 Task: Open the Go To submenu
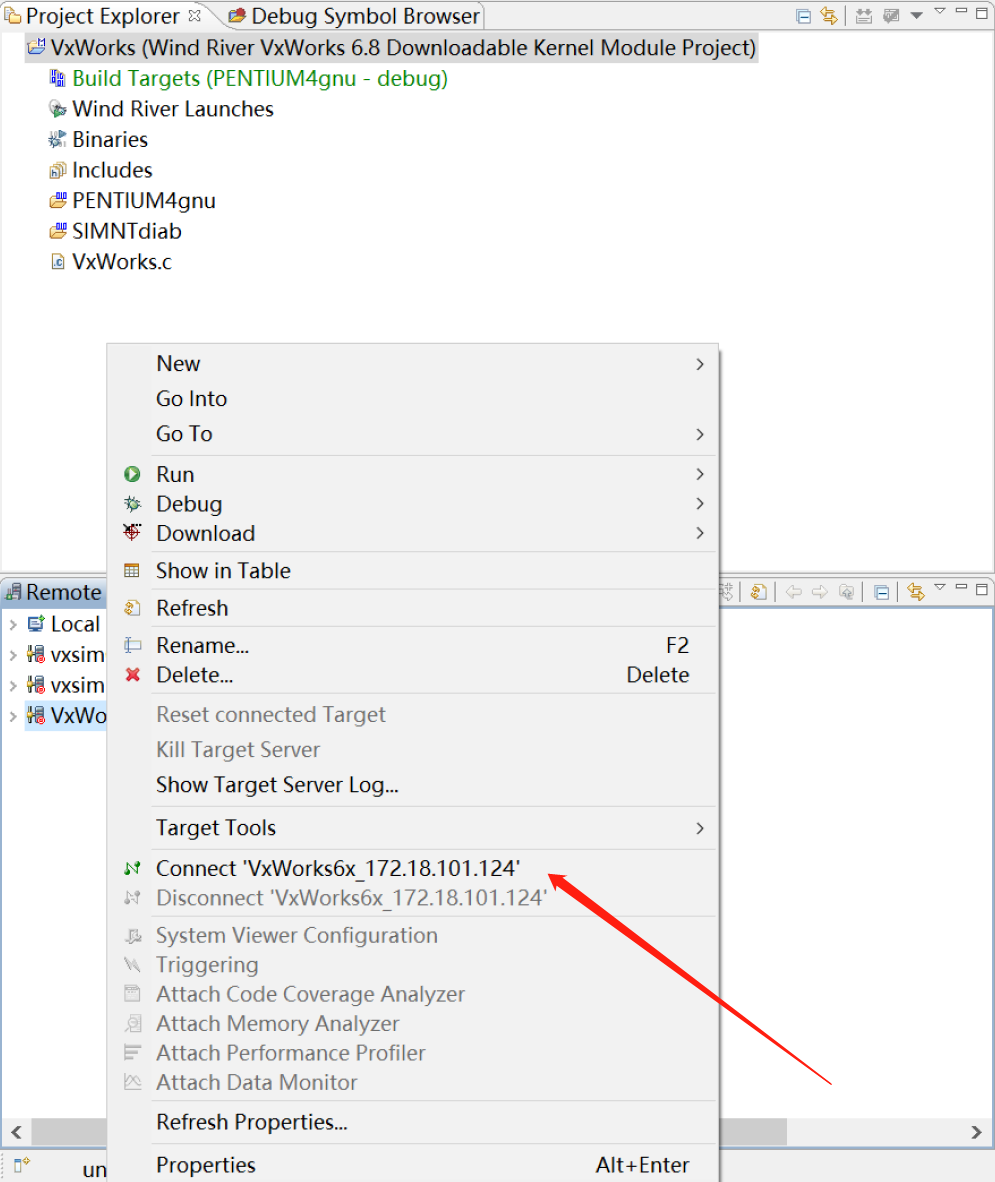click(x=413, y=434)
